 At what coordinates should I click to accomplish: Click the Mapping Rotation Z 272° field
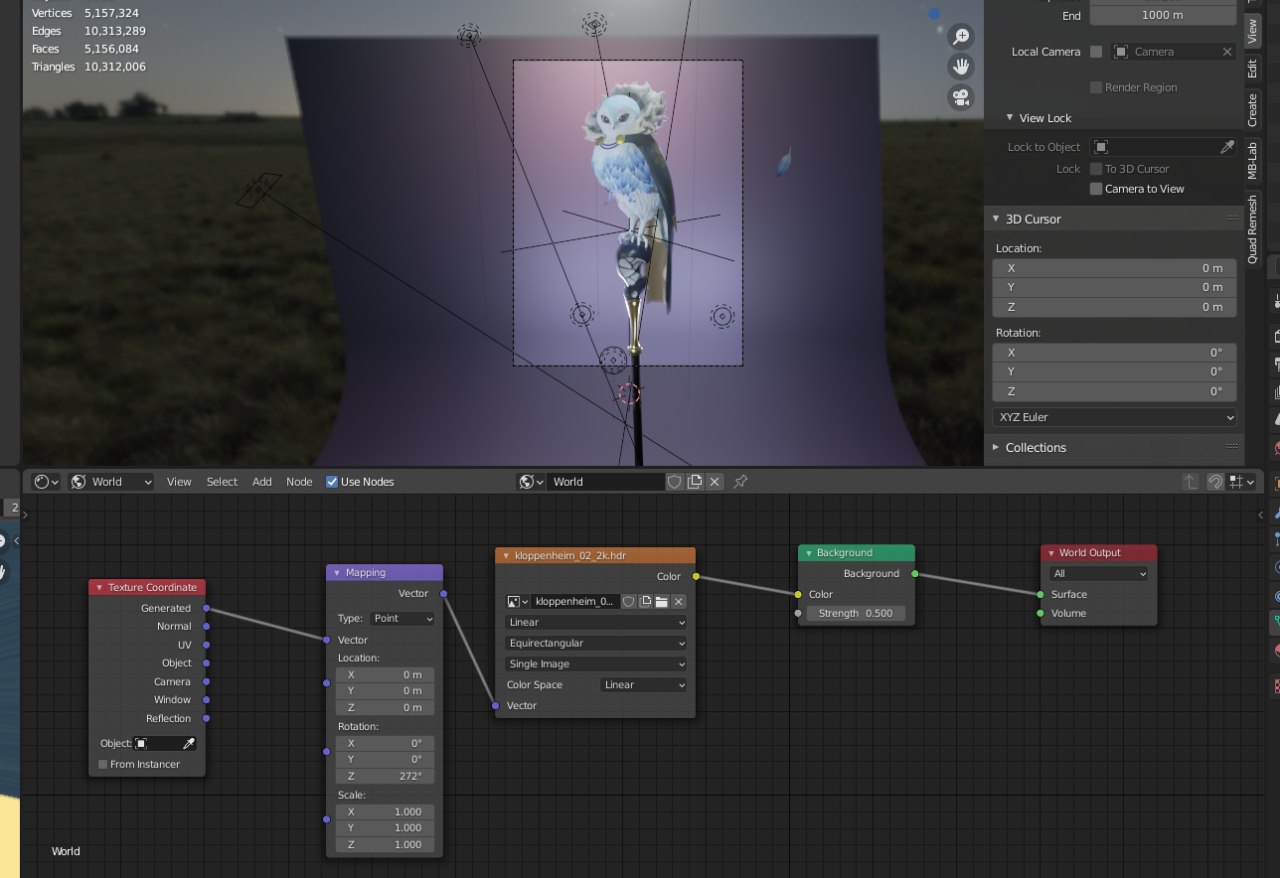[x=385, y=776]
